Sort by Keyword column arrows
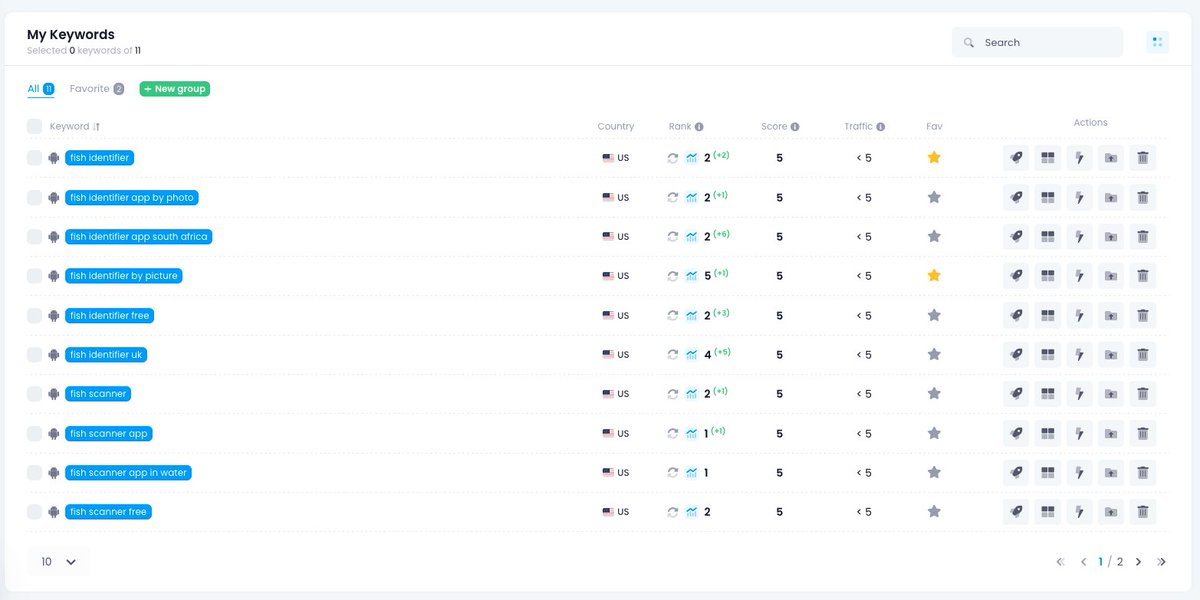 coord(97,127)
